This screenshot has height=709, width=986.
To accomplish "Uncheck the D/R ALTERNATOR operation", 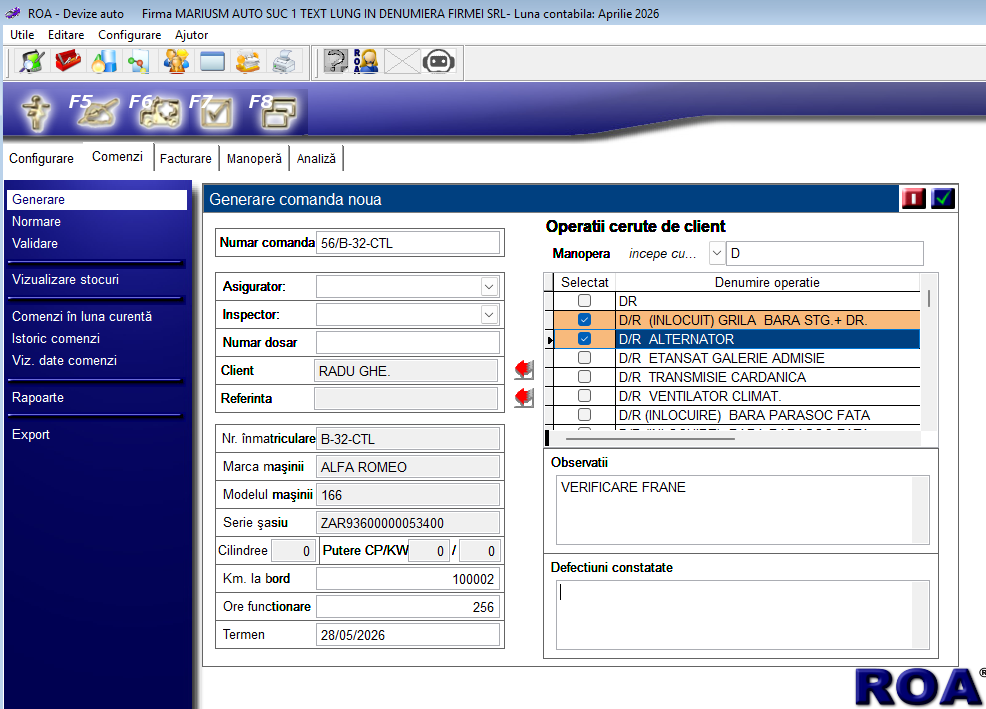I will [x=584, y=339].
